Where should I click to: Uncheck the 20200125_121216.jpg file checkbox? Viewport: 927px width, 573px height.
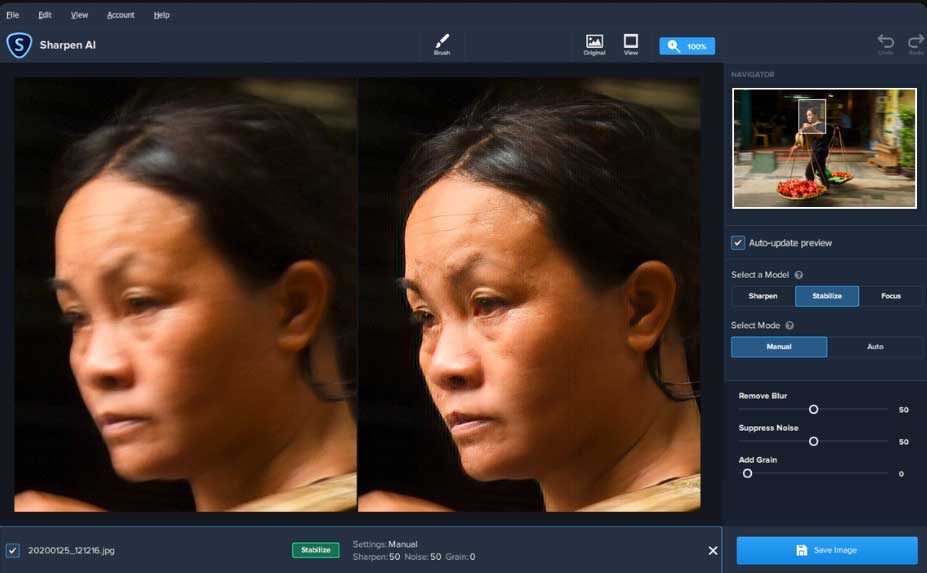coord(12,551)
